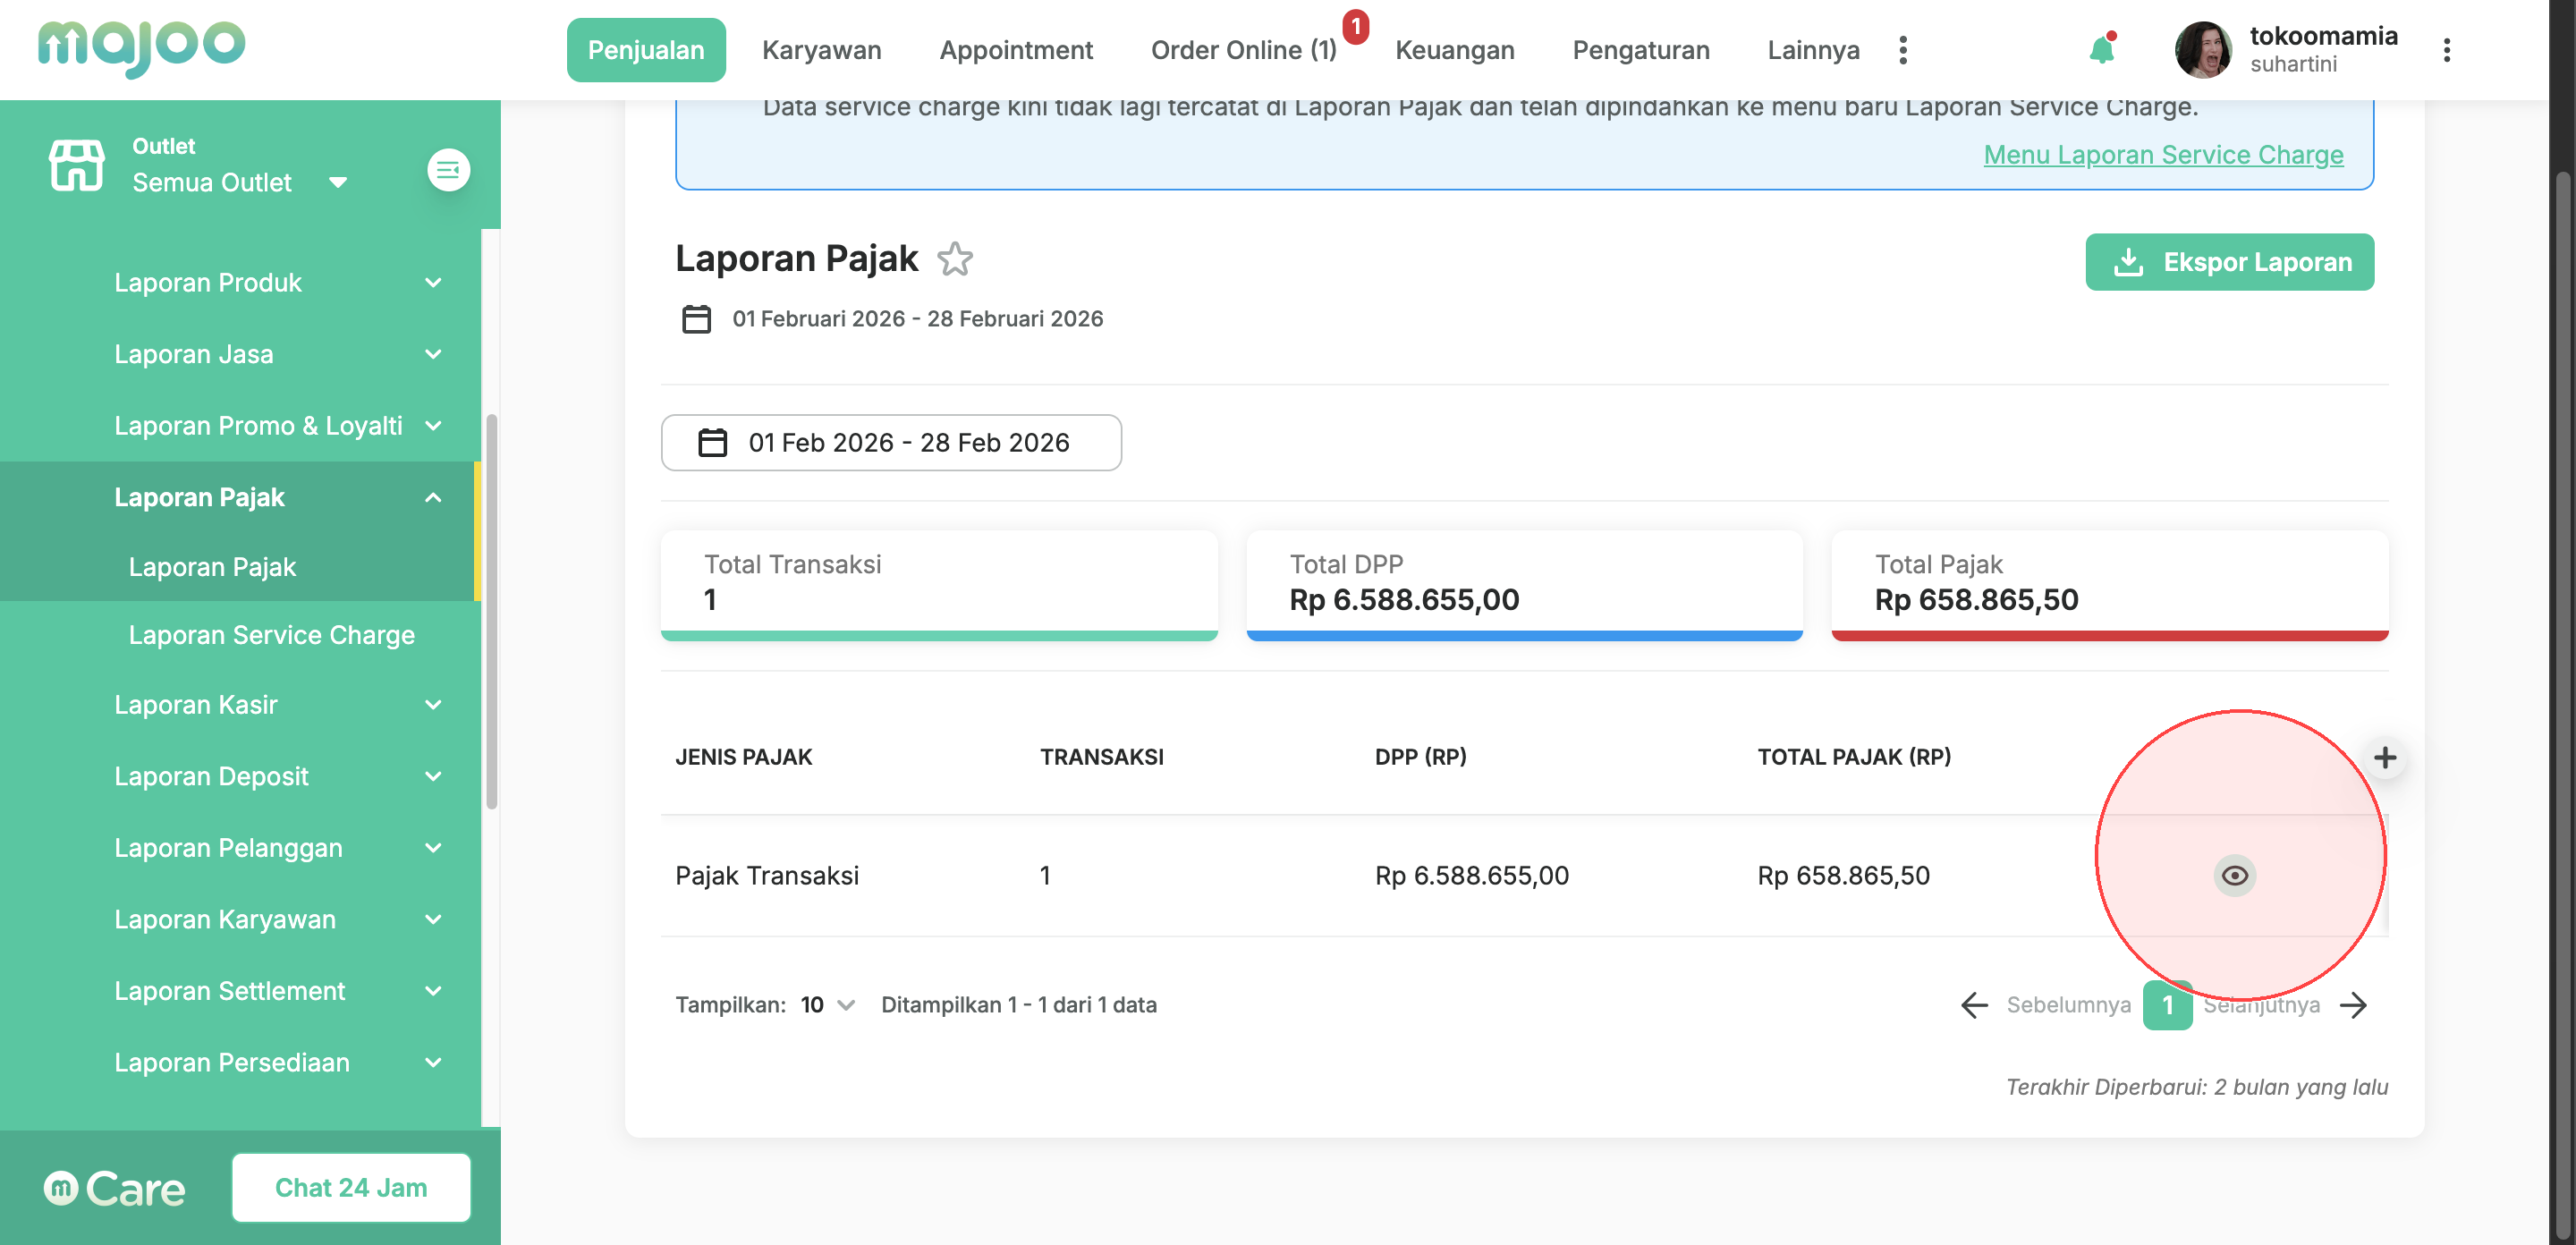Screen dimensions: 2576x1245
Task: Open the Keuangan menu tab
Action: tap(1454, 50)
